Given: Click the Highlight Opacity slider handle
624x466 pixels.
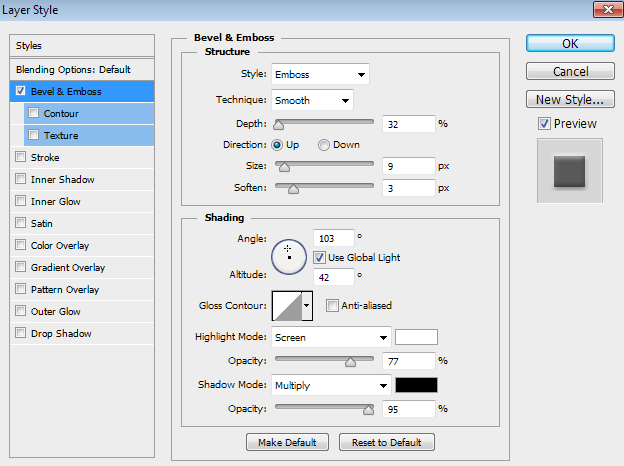Looking at the screenshot, I should click(350, 362).
